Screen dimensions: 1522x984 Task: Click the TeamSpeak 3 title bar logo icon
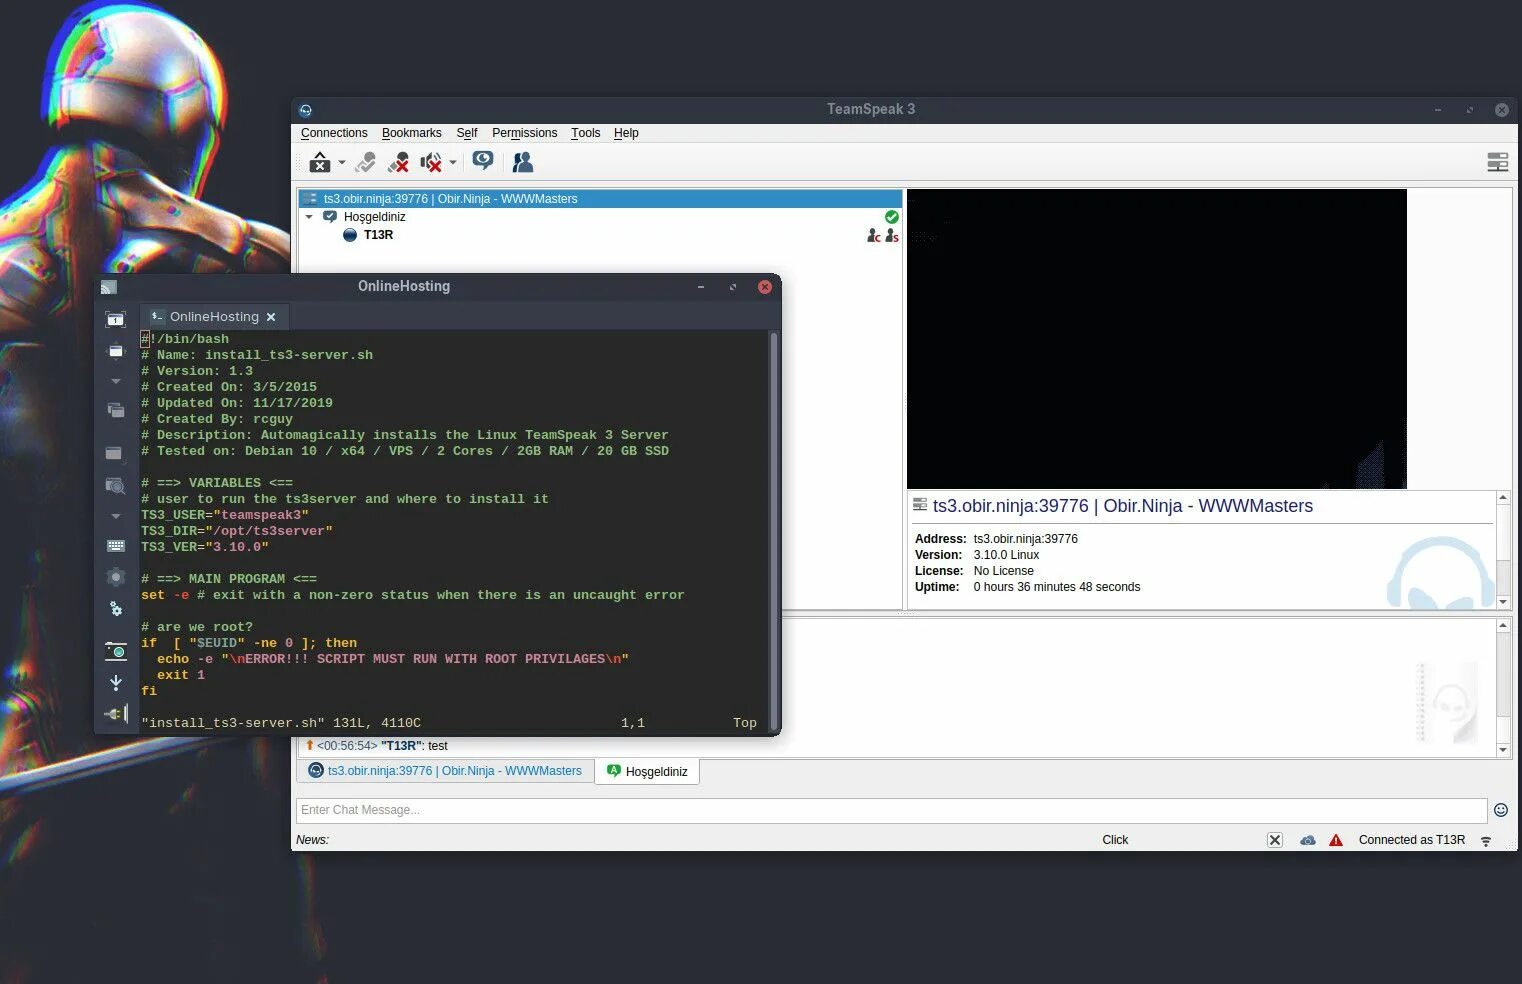[x=306, y=110]
